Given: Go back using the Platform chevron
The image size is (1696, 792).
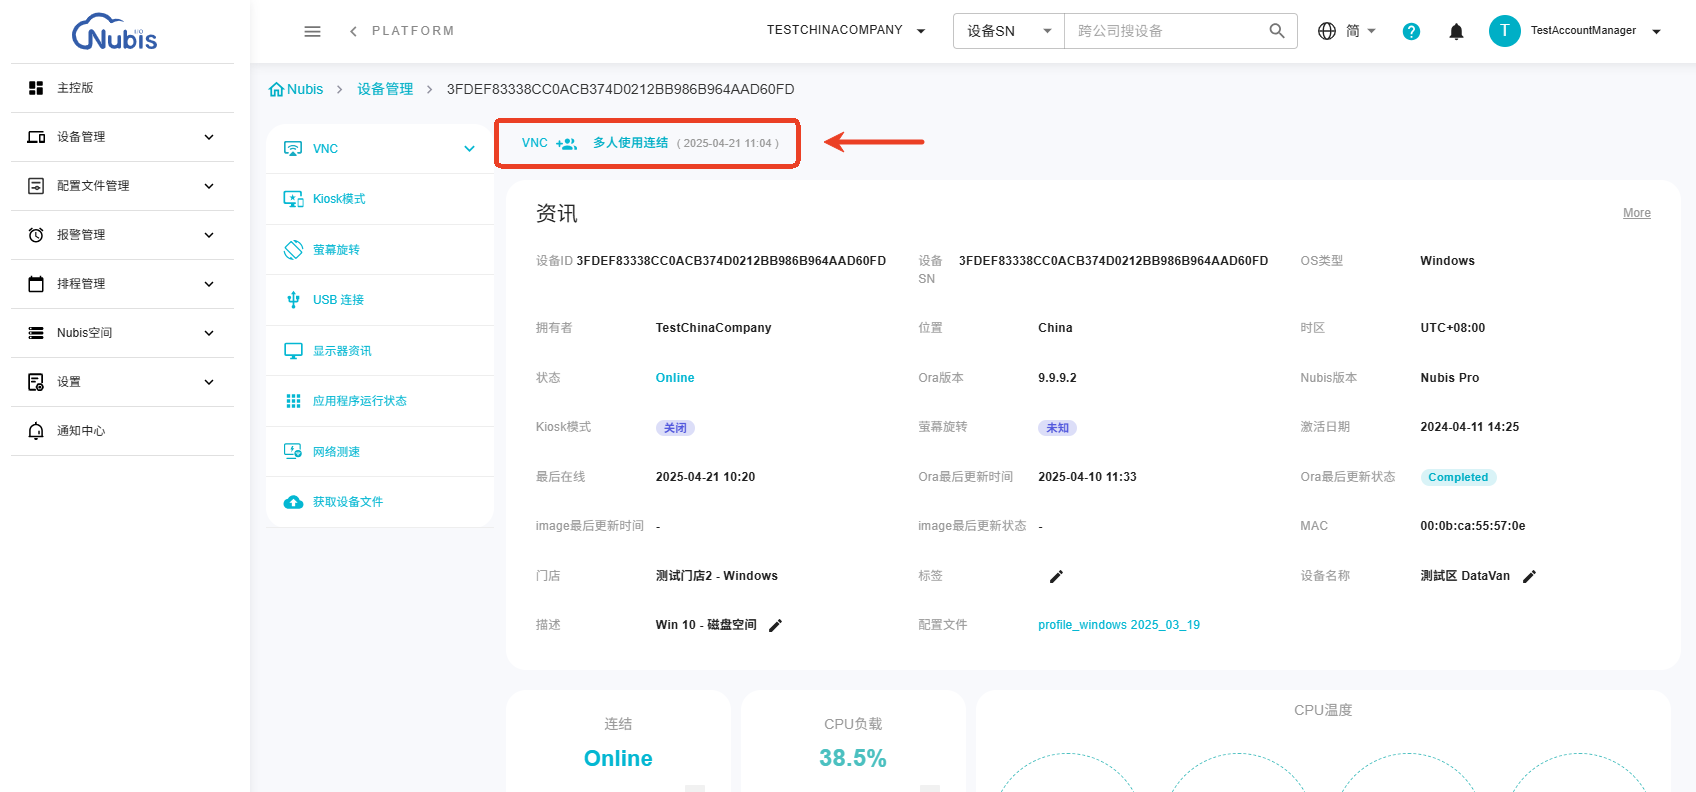Looking at the screenshot, I should pyautogui.click(x=353, y=31).
